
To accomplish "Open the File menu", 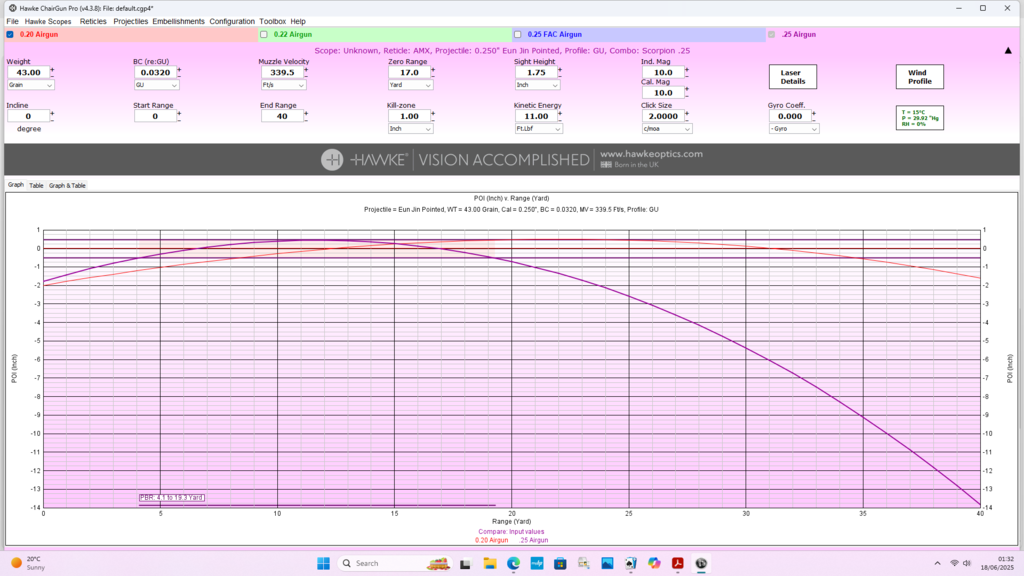I will [12, 22].
